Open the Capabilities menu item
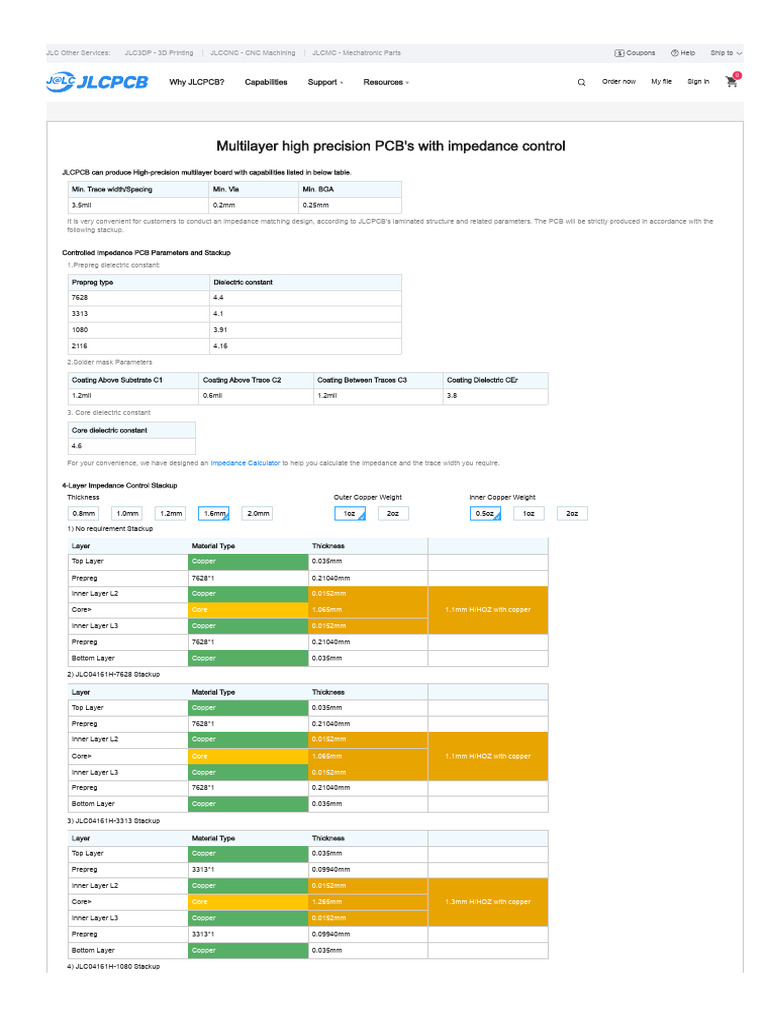Viewport: 768px width, 1024px height. (x=266, y=82)
